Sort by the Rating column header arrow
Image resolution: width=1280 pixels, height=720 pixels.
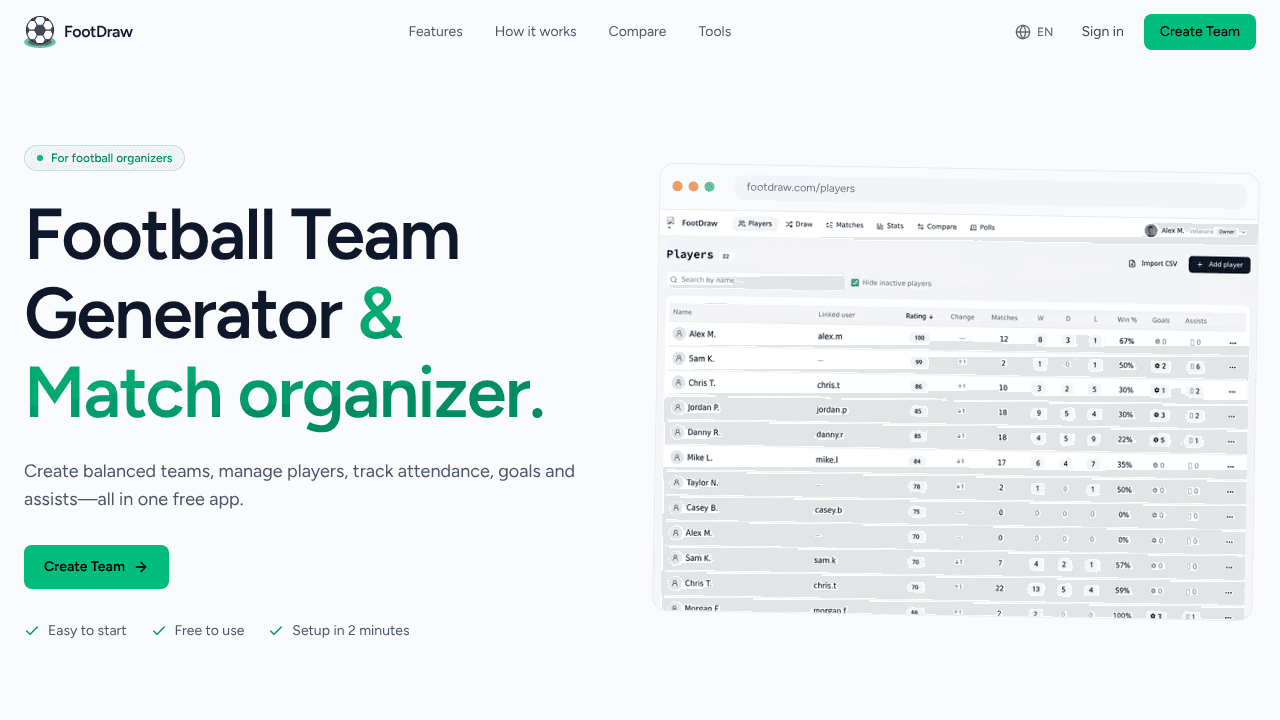932,317
